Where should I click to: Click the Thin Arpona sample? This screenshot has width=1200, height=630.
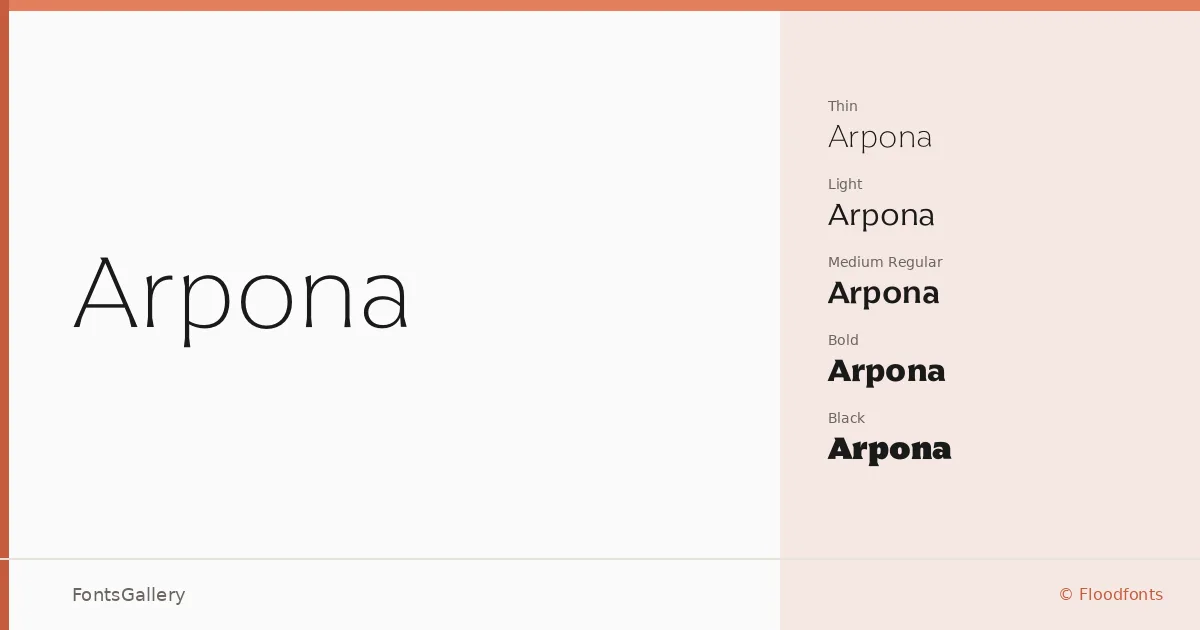pyautogui.click(x=880, y=138)
